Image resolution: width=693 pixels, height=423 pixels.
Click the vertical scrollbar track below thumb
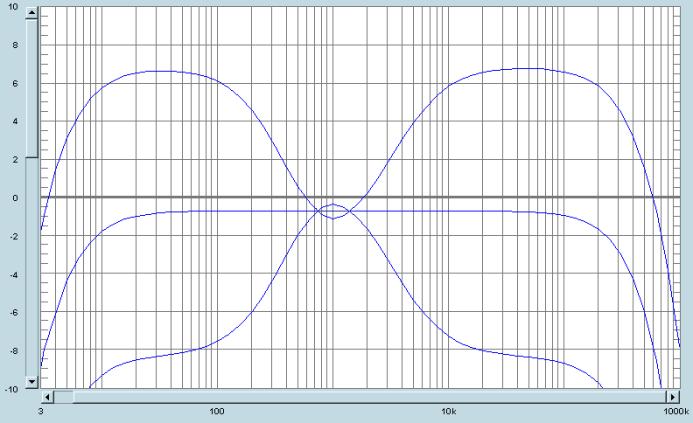pyautogui.click(x=32, y=267)
